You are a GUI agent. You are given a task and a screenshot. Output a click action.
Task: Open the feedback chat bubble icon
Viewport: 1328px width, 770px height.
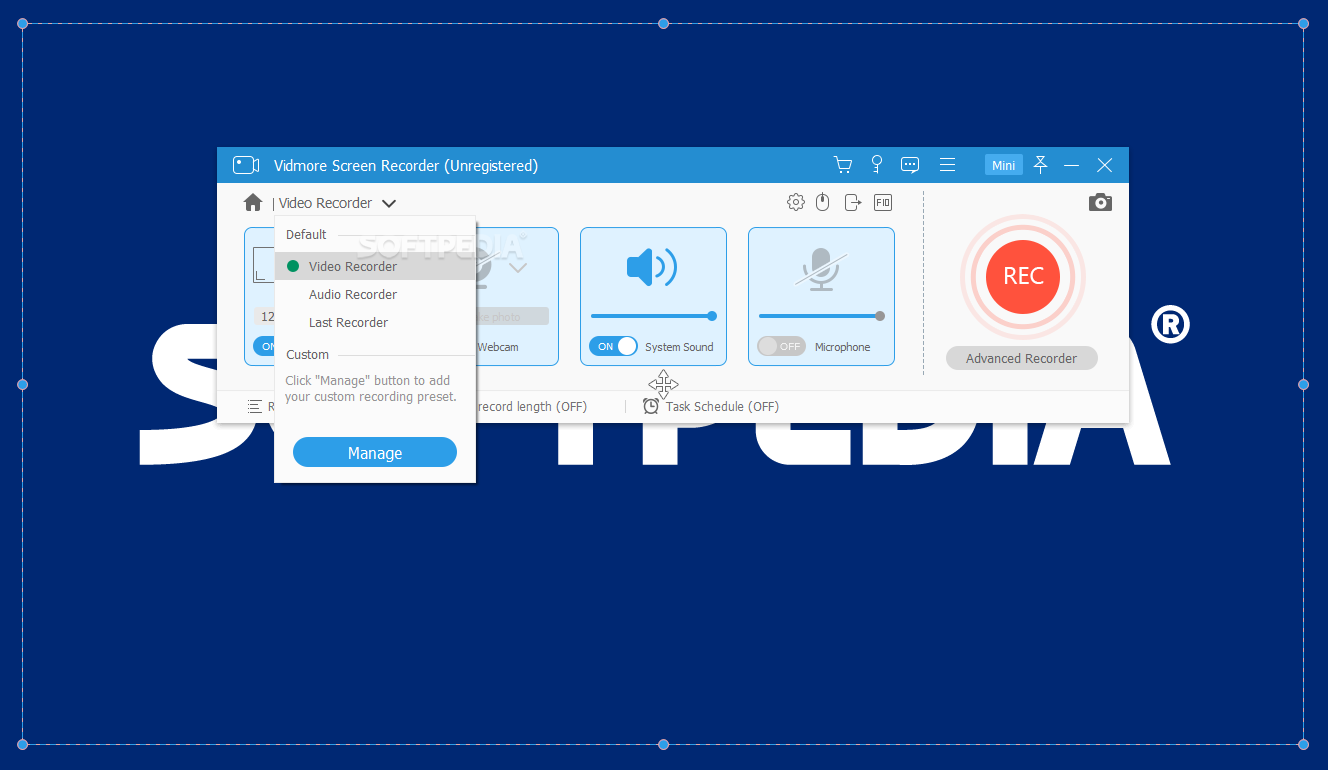(x=910, y=165)
